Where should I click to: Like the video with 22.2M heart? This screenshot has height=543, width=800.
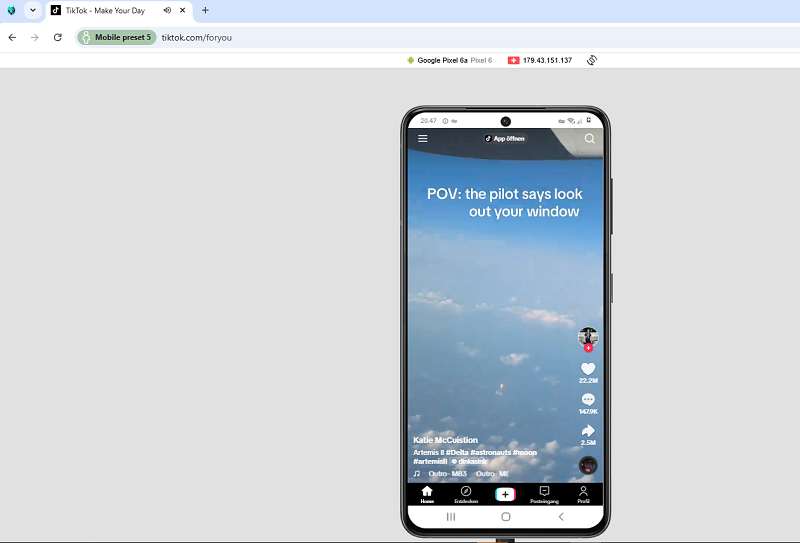588,369
